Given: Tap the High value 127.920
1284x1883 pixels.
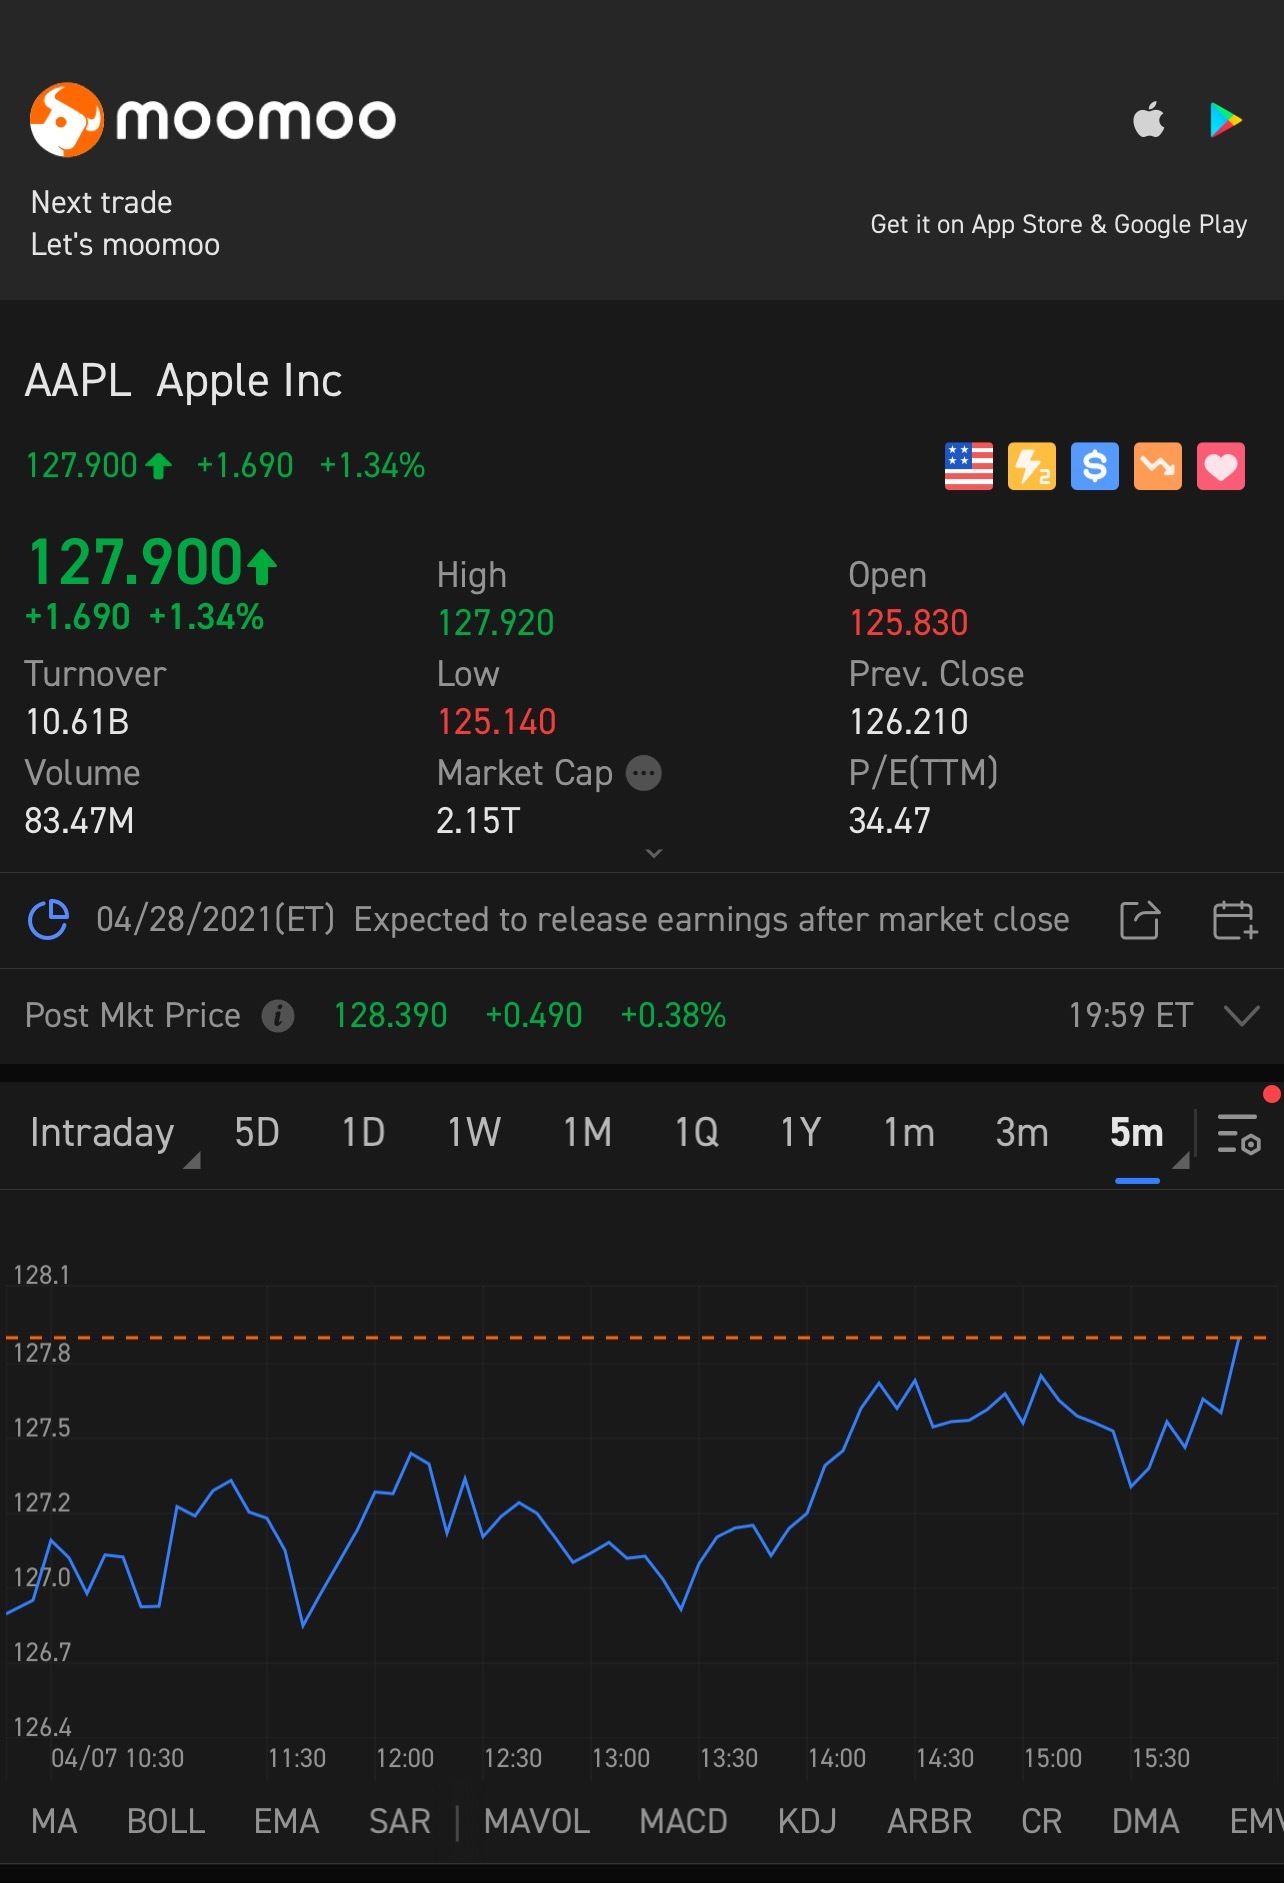Looking at the screenshot, I should pos(496,623).
